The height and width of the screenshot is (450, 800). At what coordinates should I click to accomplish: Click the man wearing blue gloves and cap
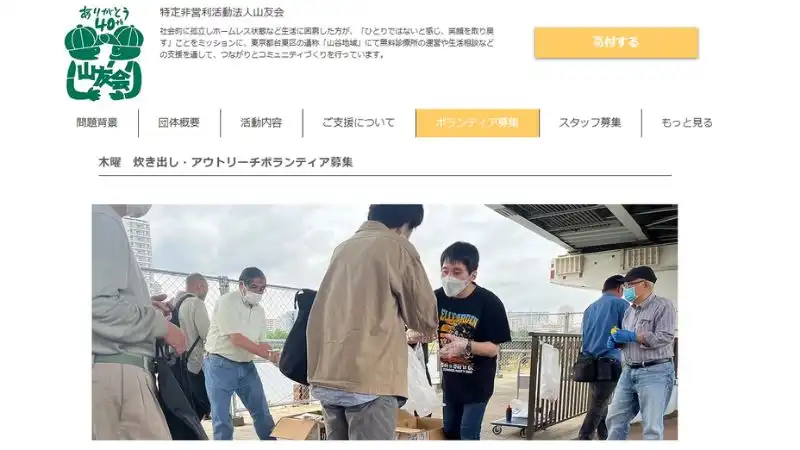click(643, 353)
